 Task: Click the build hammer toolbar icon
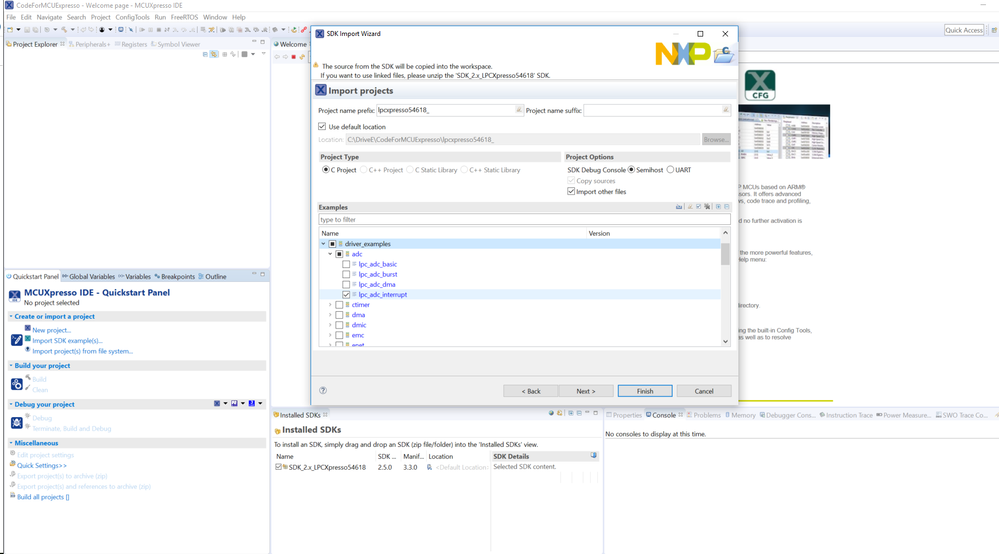pos(64,29)
